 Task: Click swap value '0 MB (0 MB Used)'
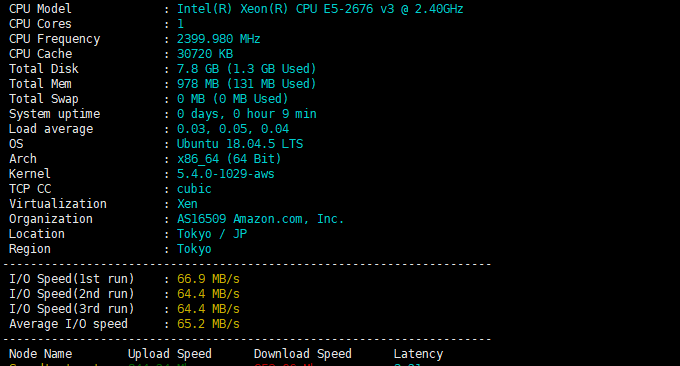(232, 99)
